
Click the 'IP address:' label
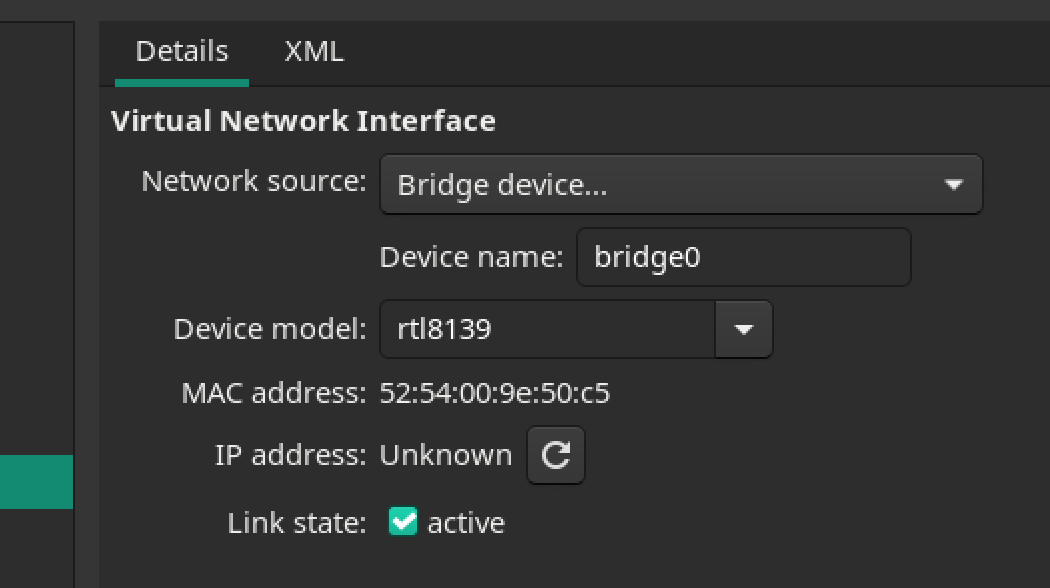291,456
